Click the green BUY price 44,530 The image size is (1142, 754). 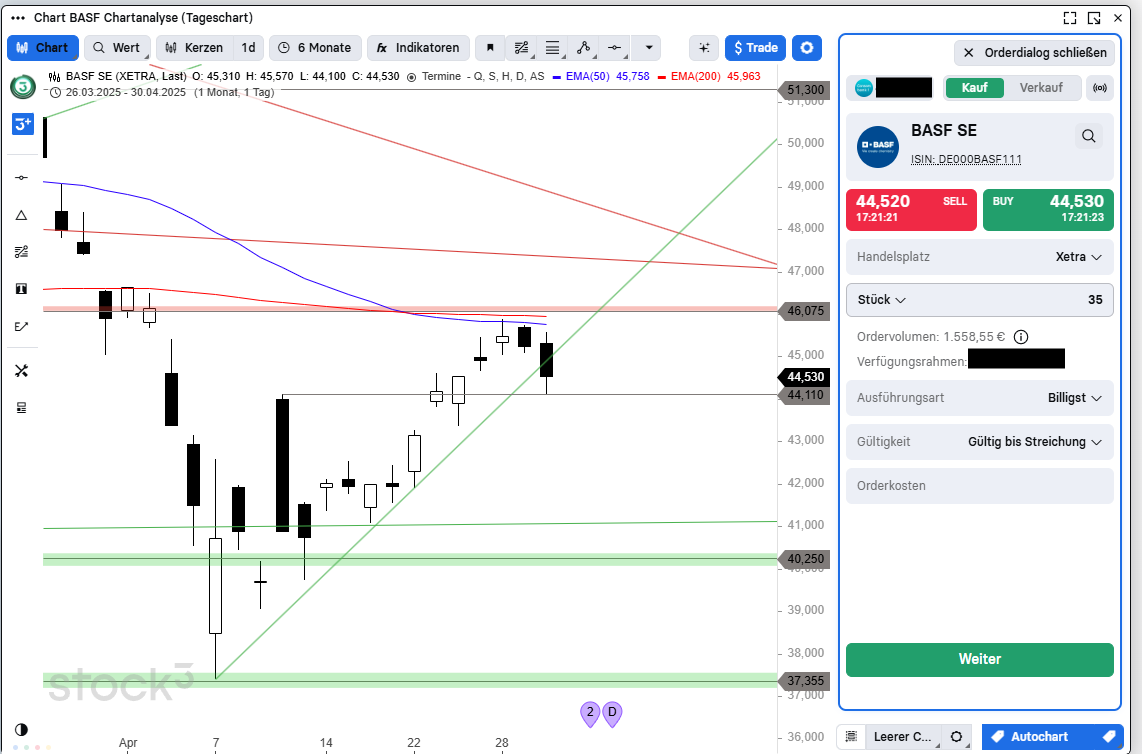[x=1048, y=210]
